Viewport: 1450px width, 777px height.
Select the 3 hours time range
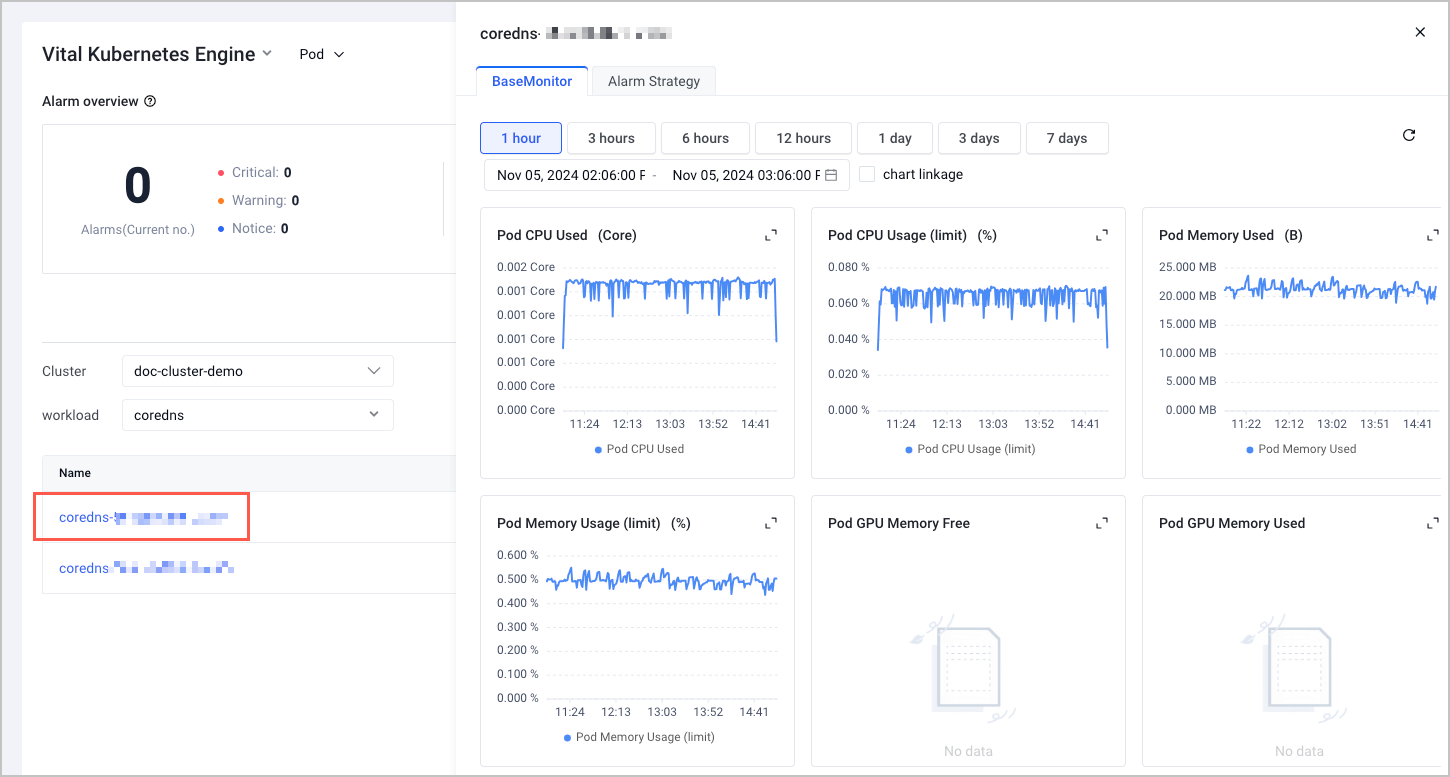(x=611, y=138)
